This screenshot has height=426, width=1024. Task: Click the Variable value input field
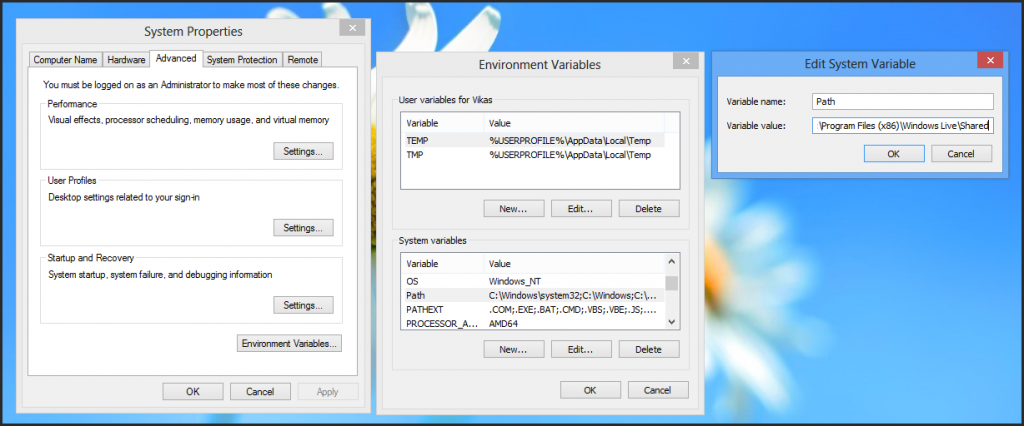tap(902, 126)
